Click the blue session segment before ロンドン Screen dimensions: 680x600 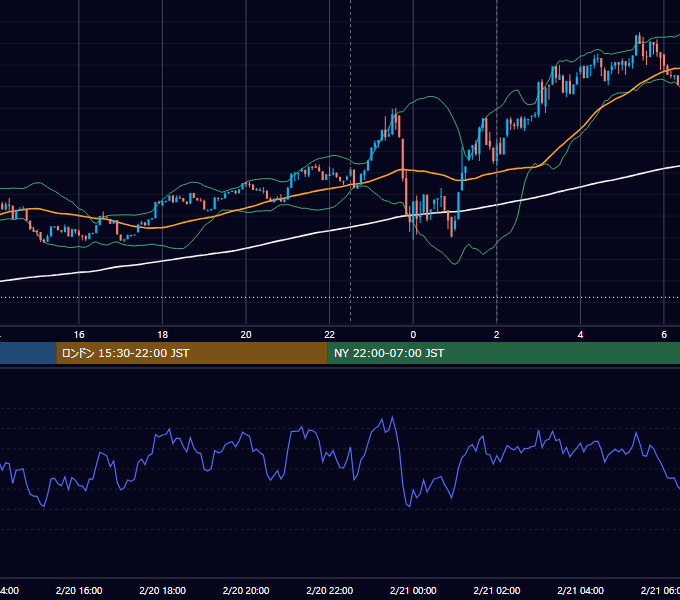28,353
